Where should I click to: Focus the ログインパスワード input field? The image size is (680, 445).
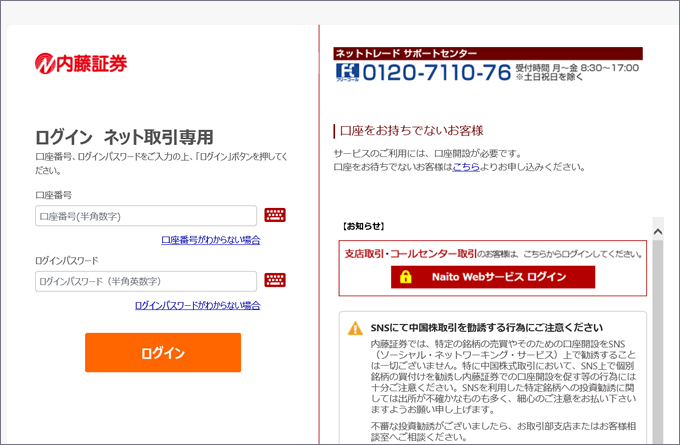[x=146, y=281]
